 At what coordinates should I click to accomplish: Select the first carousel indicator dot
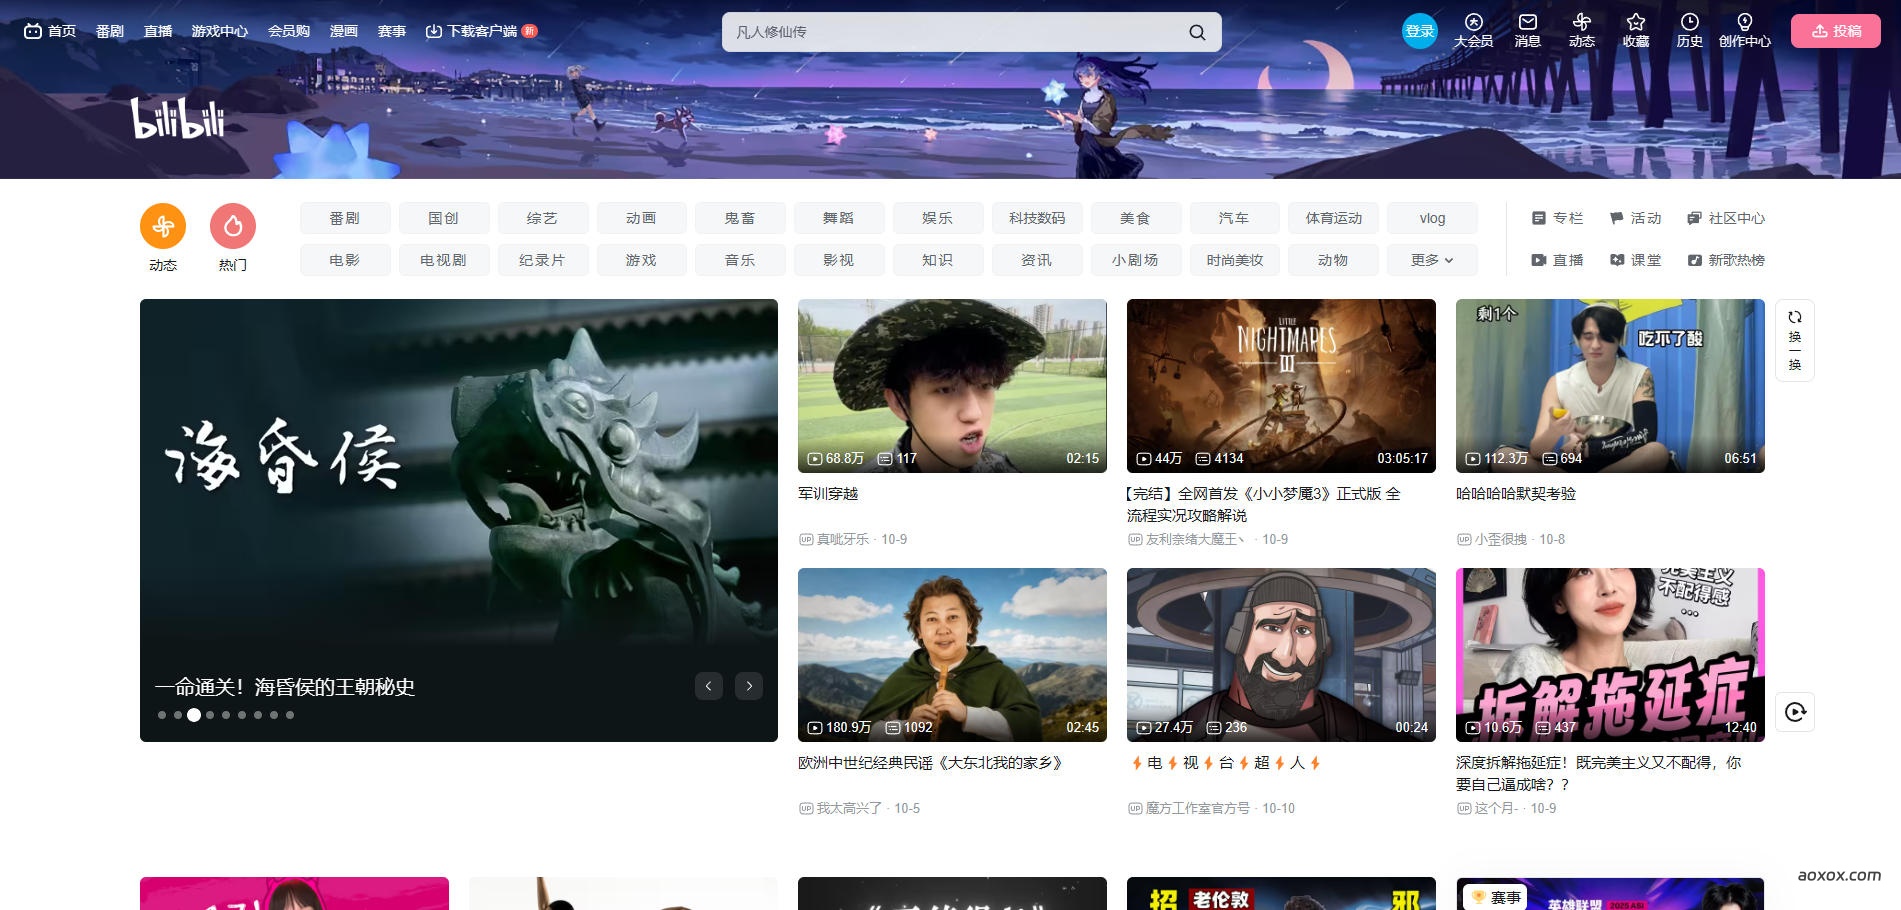162,715
